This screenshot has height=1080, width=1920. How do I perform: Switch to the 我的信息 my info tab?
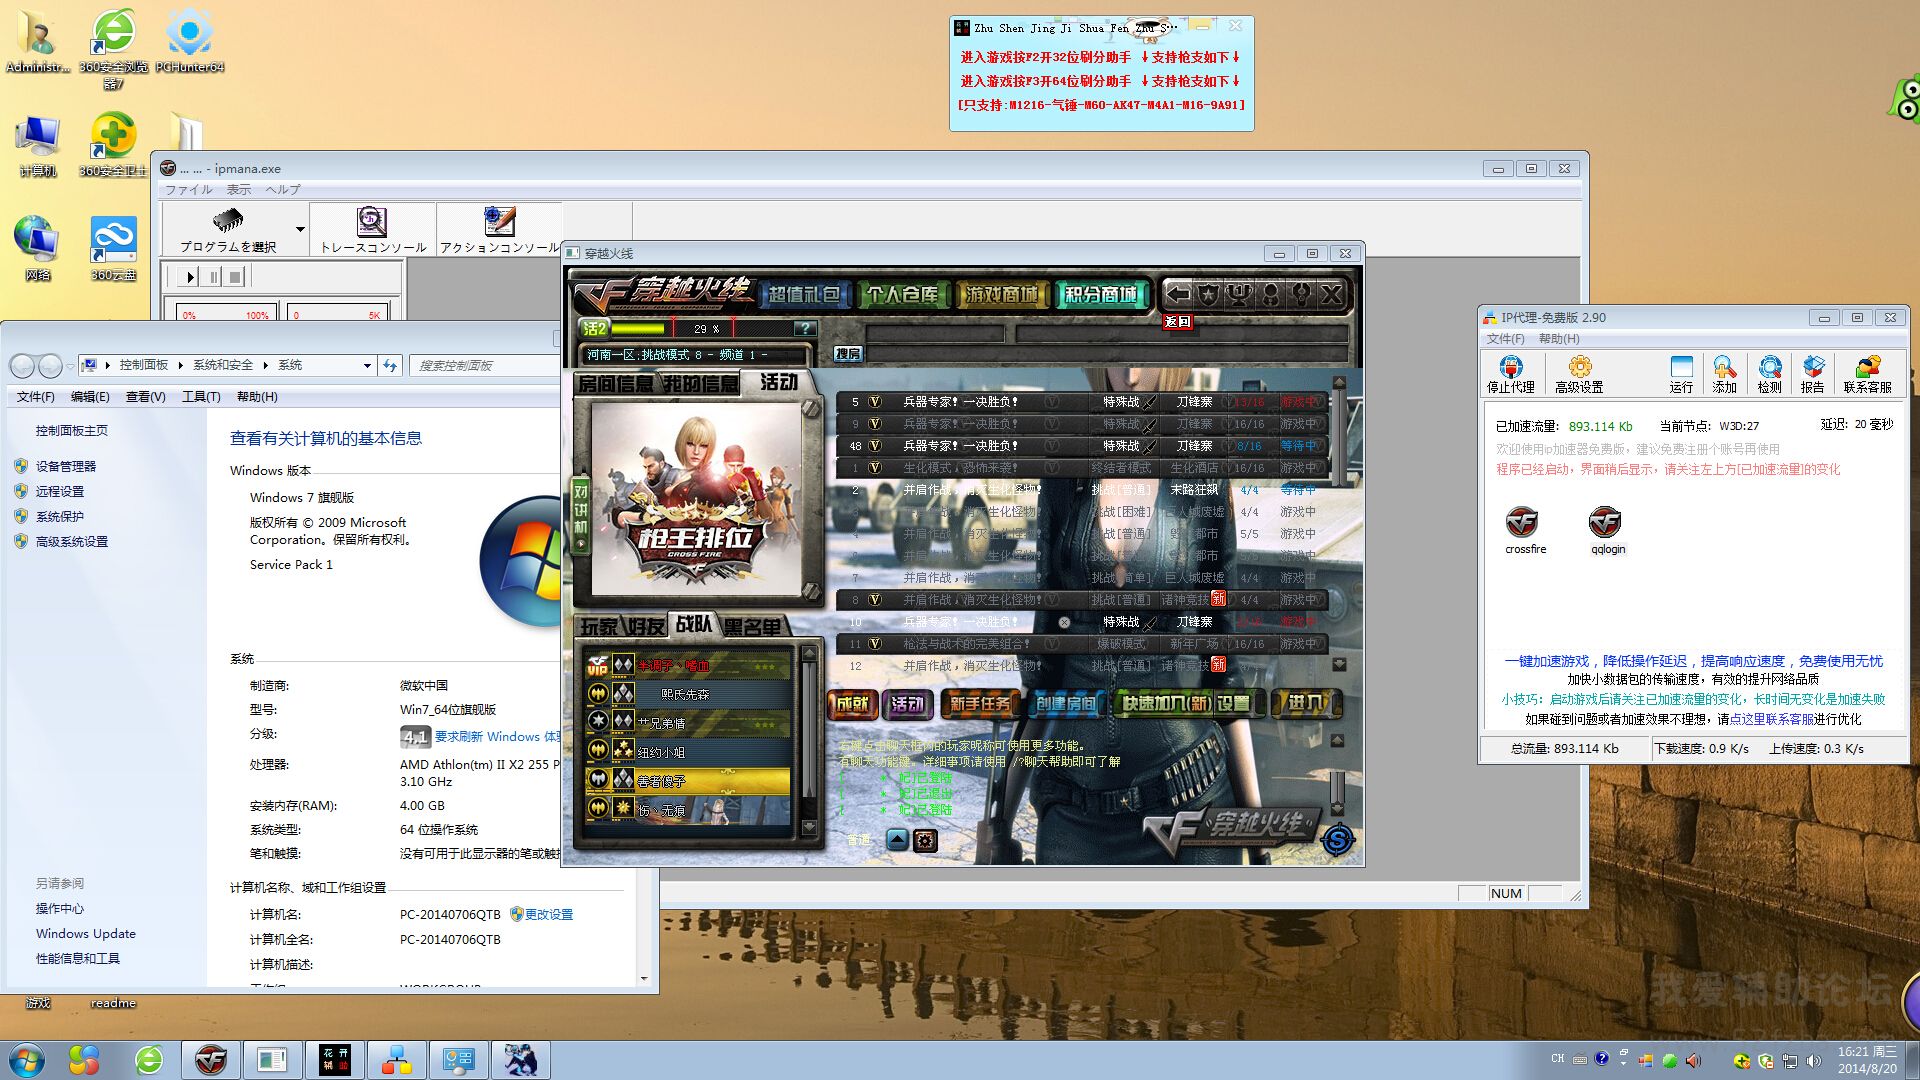701,383
